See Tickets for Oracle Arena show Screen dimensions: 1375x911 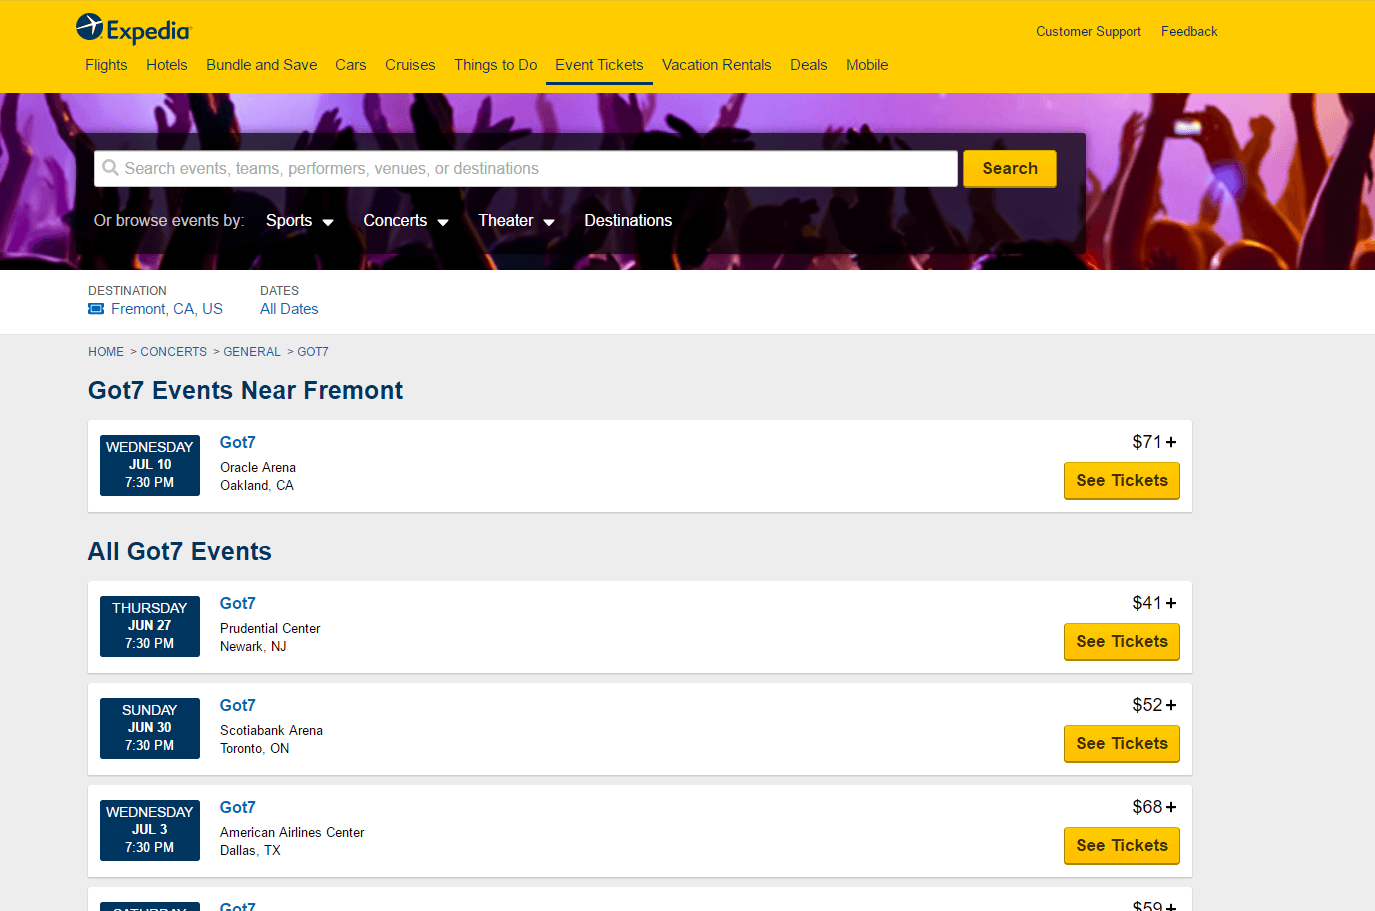click(x=1122, y=481)
